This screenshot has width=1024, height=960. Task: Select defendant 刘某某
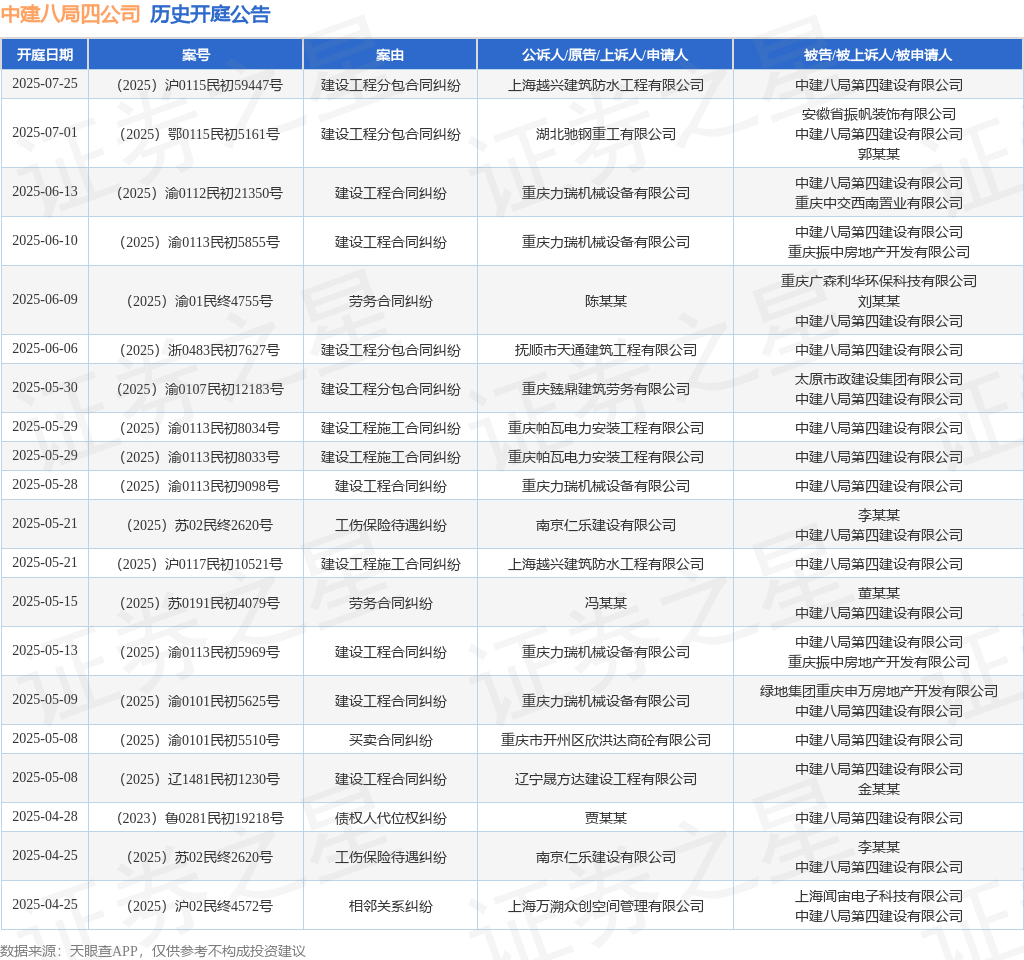878,301
